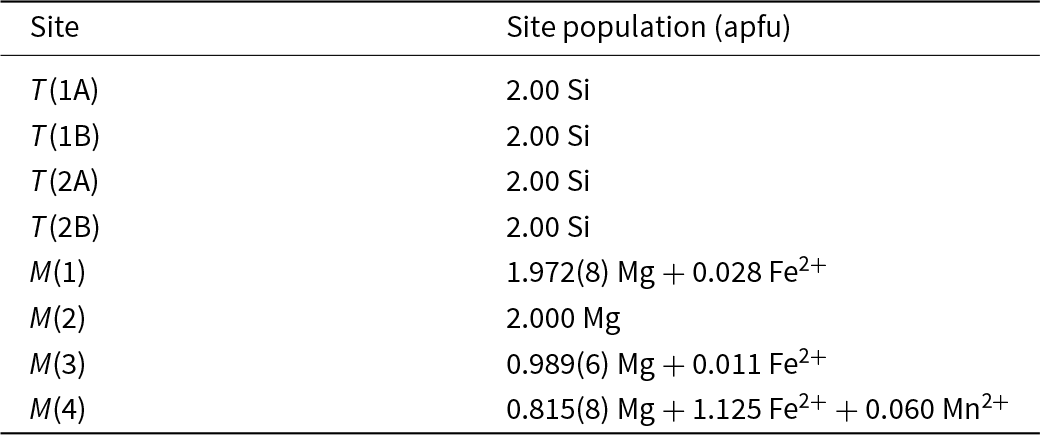The image size is (1040, 435).
Task: Select the "2.000 Mg" population value
Action: point(564,319)
